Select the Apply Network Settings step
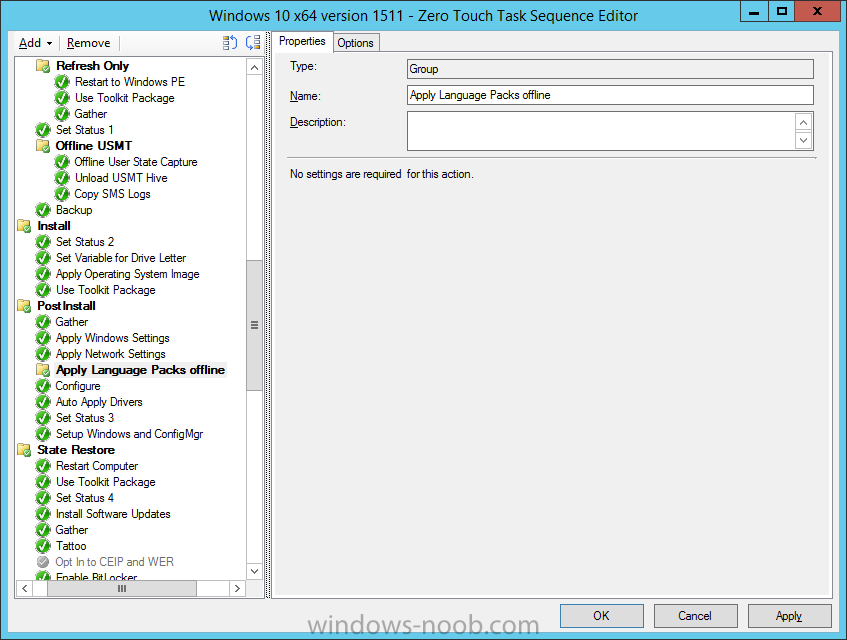 pos(111,354)
